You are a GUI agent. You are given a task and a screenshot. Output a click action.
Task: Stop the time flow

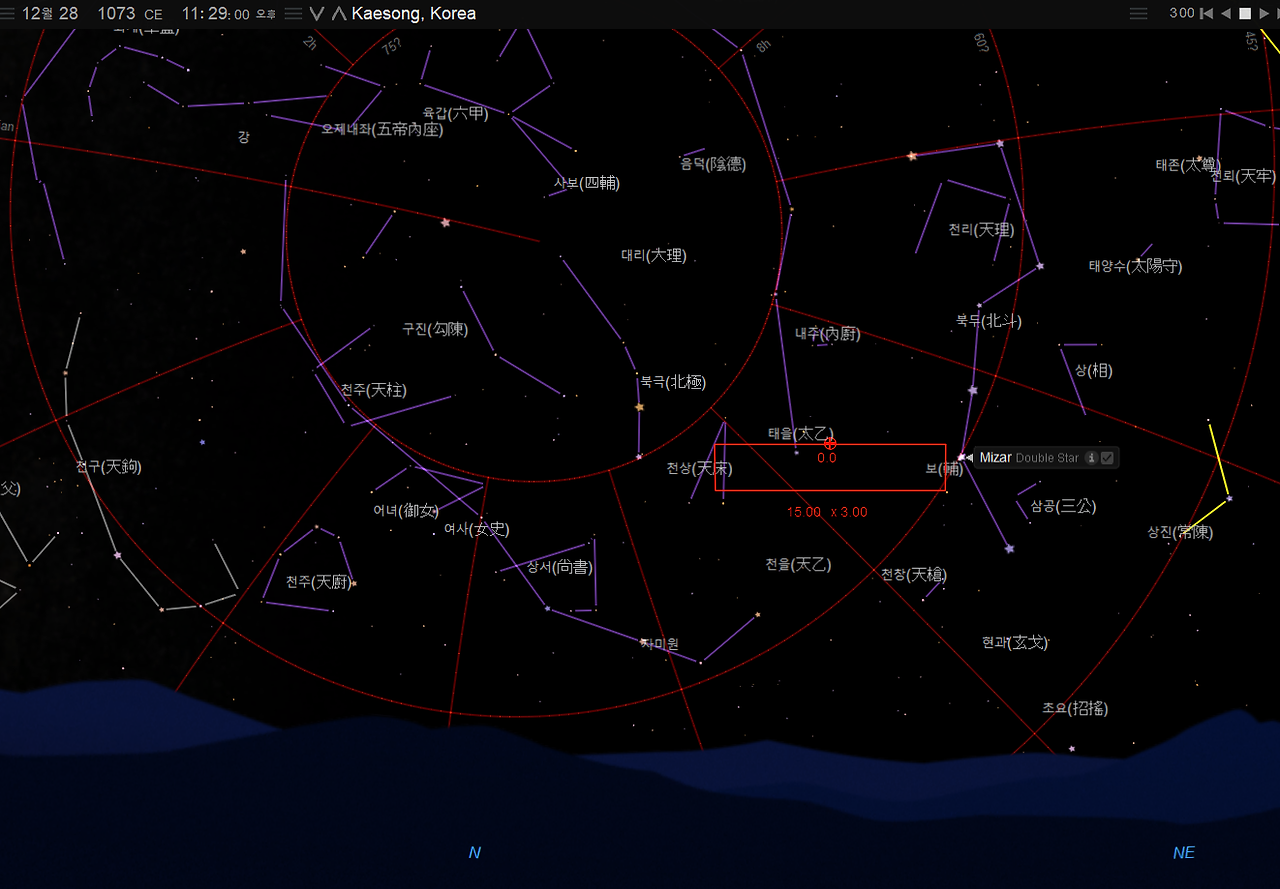click(x=1245, y=13)
